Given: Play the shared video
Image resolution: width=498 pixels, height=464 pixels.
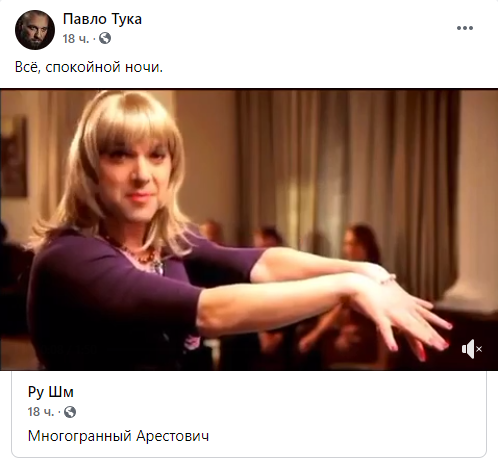Looking at the screenshot, I should click(x=249, y=230).
